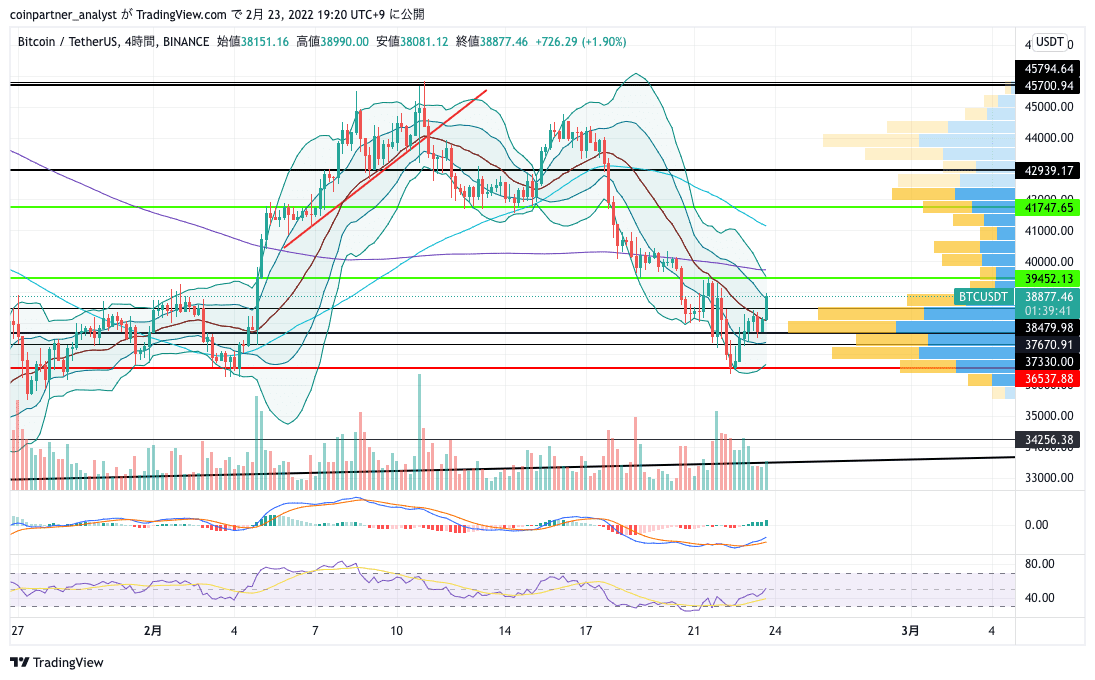Select the 45794.64 price level label
Screen dimensions: 1095x680
point(1048,68)
